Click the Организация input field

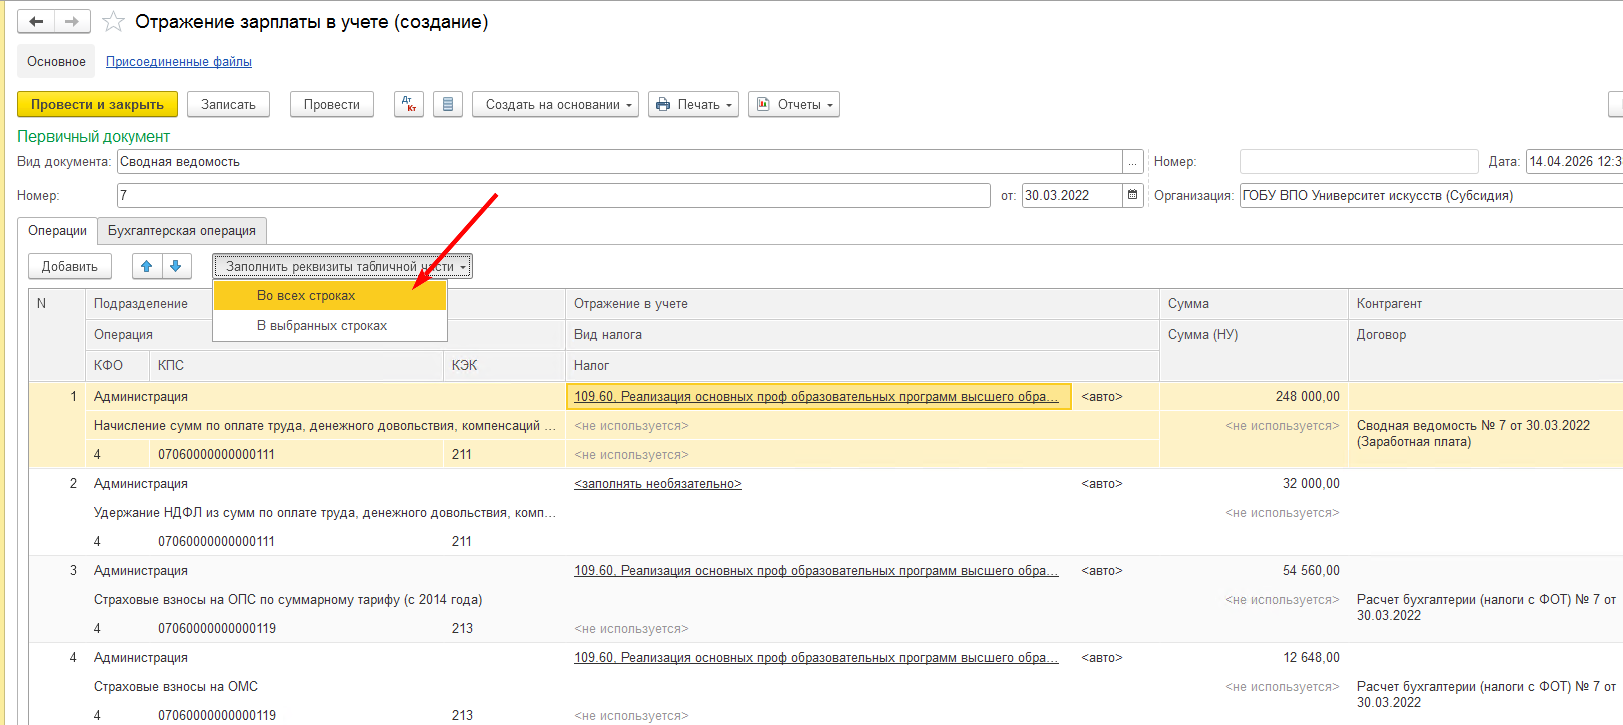pyautogui.click(x=1430, y=195)
